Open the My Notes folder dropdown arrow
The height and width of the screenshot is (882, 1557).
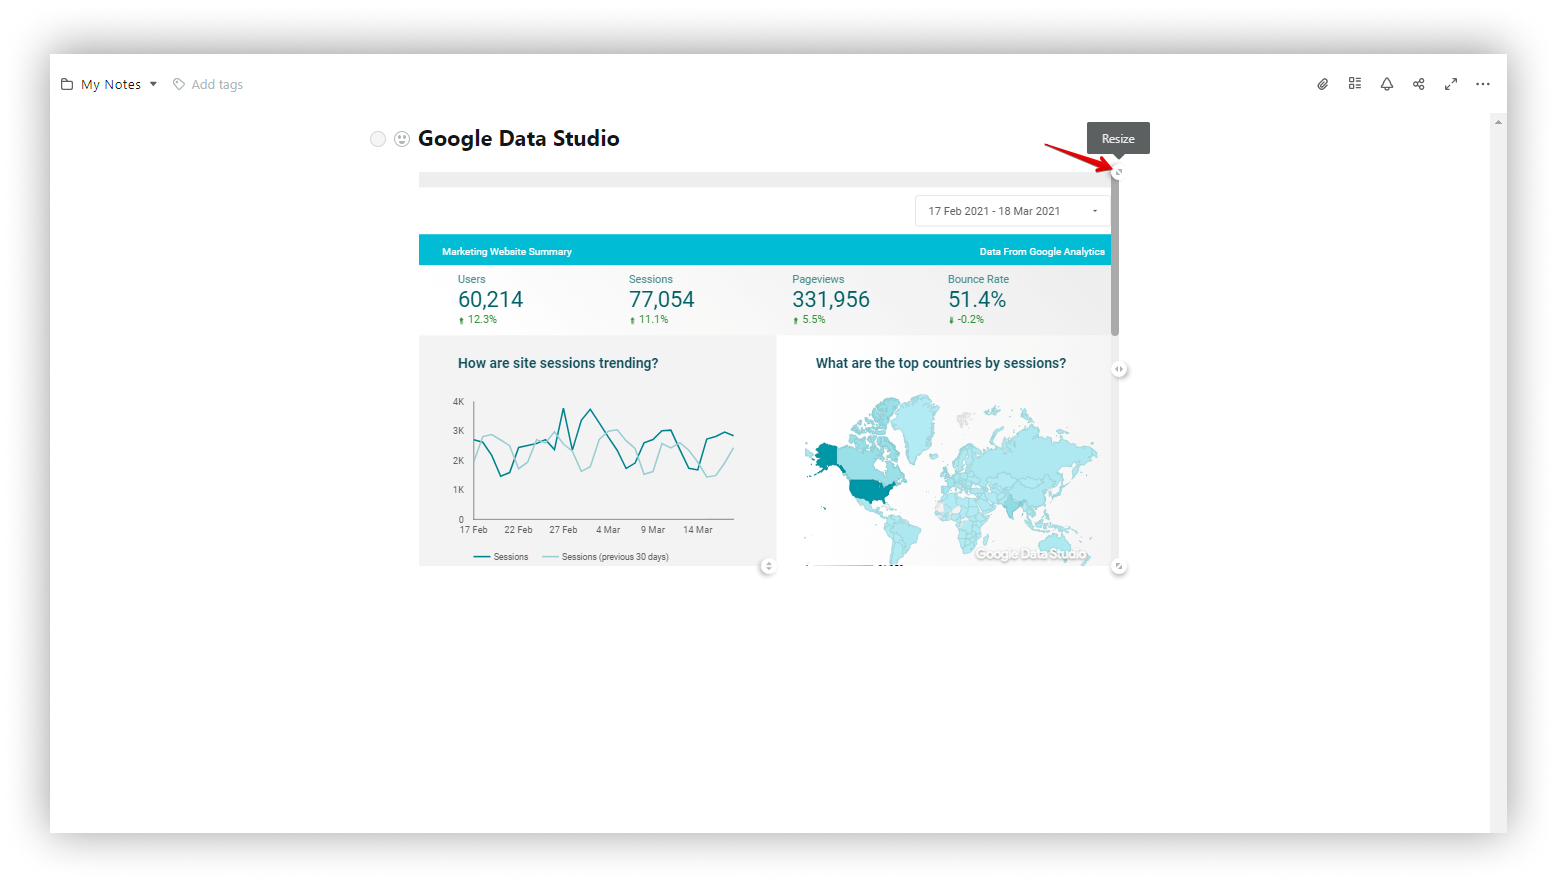point(153,84)
